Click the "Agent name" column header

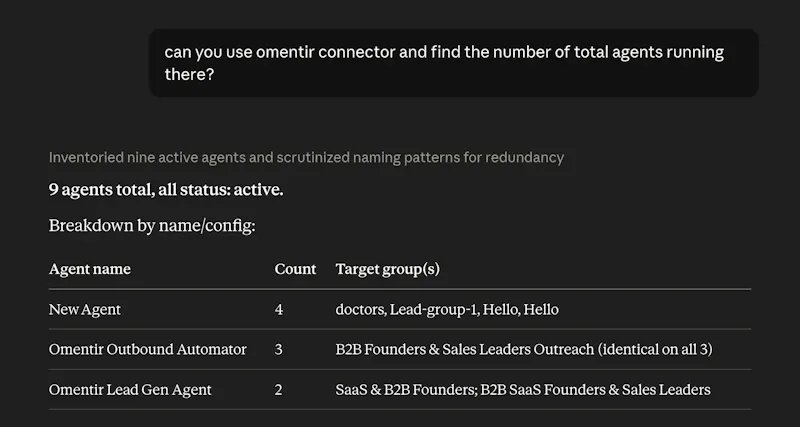pos(90,269)
